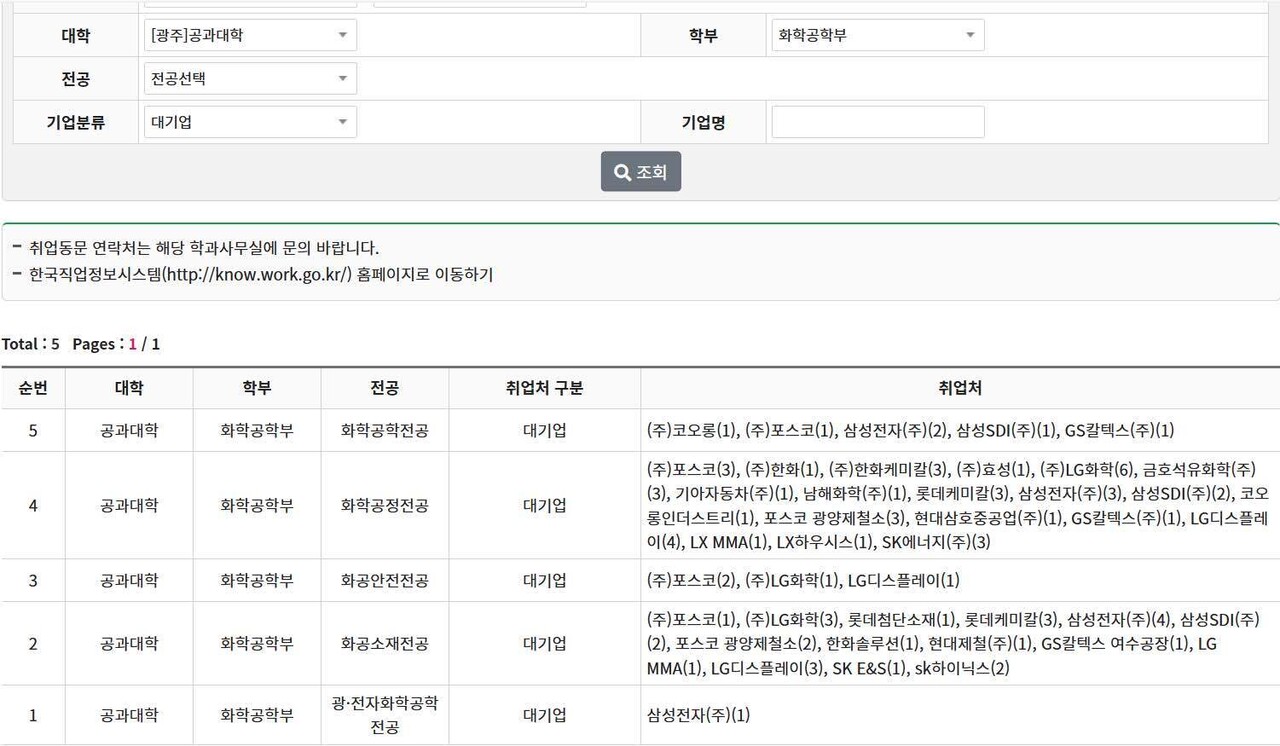Click the magnifier icon on the 조회 button
Image resolution: width=1280 pixels, height=746 pixels.
[621, 171]
